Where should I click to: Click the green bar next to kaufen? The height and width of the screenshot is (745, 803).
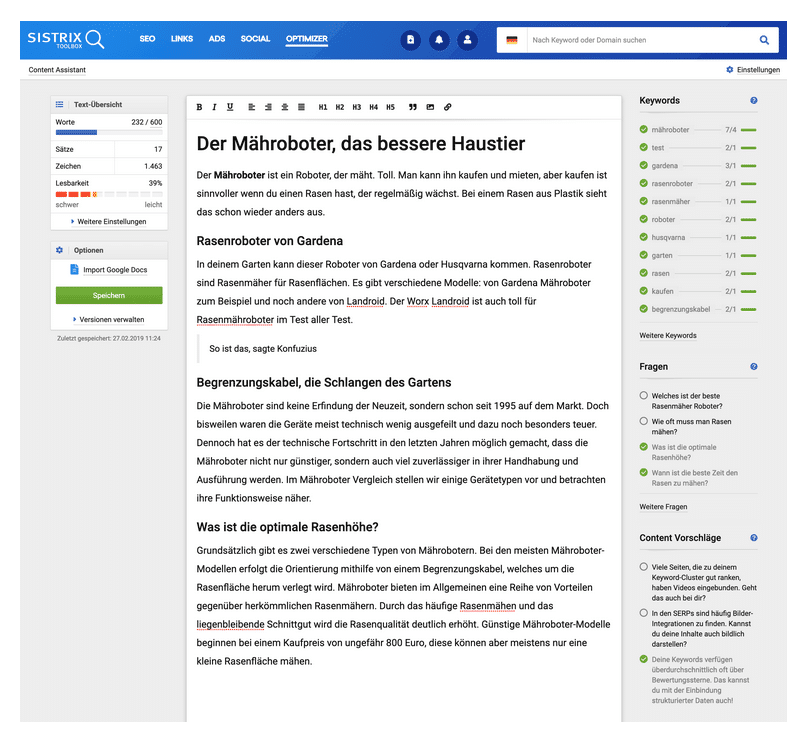pos(748,291)
